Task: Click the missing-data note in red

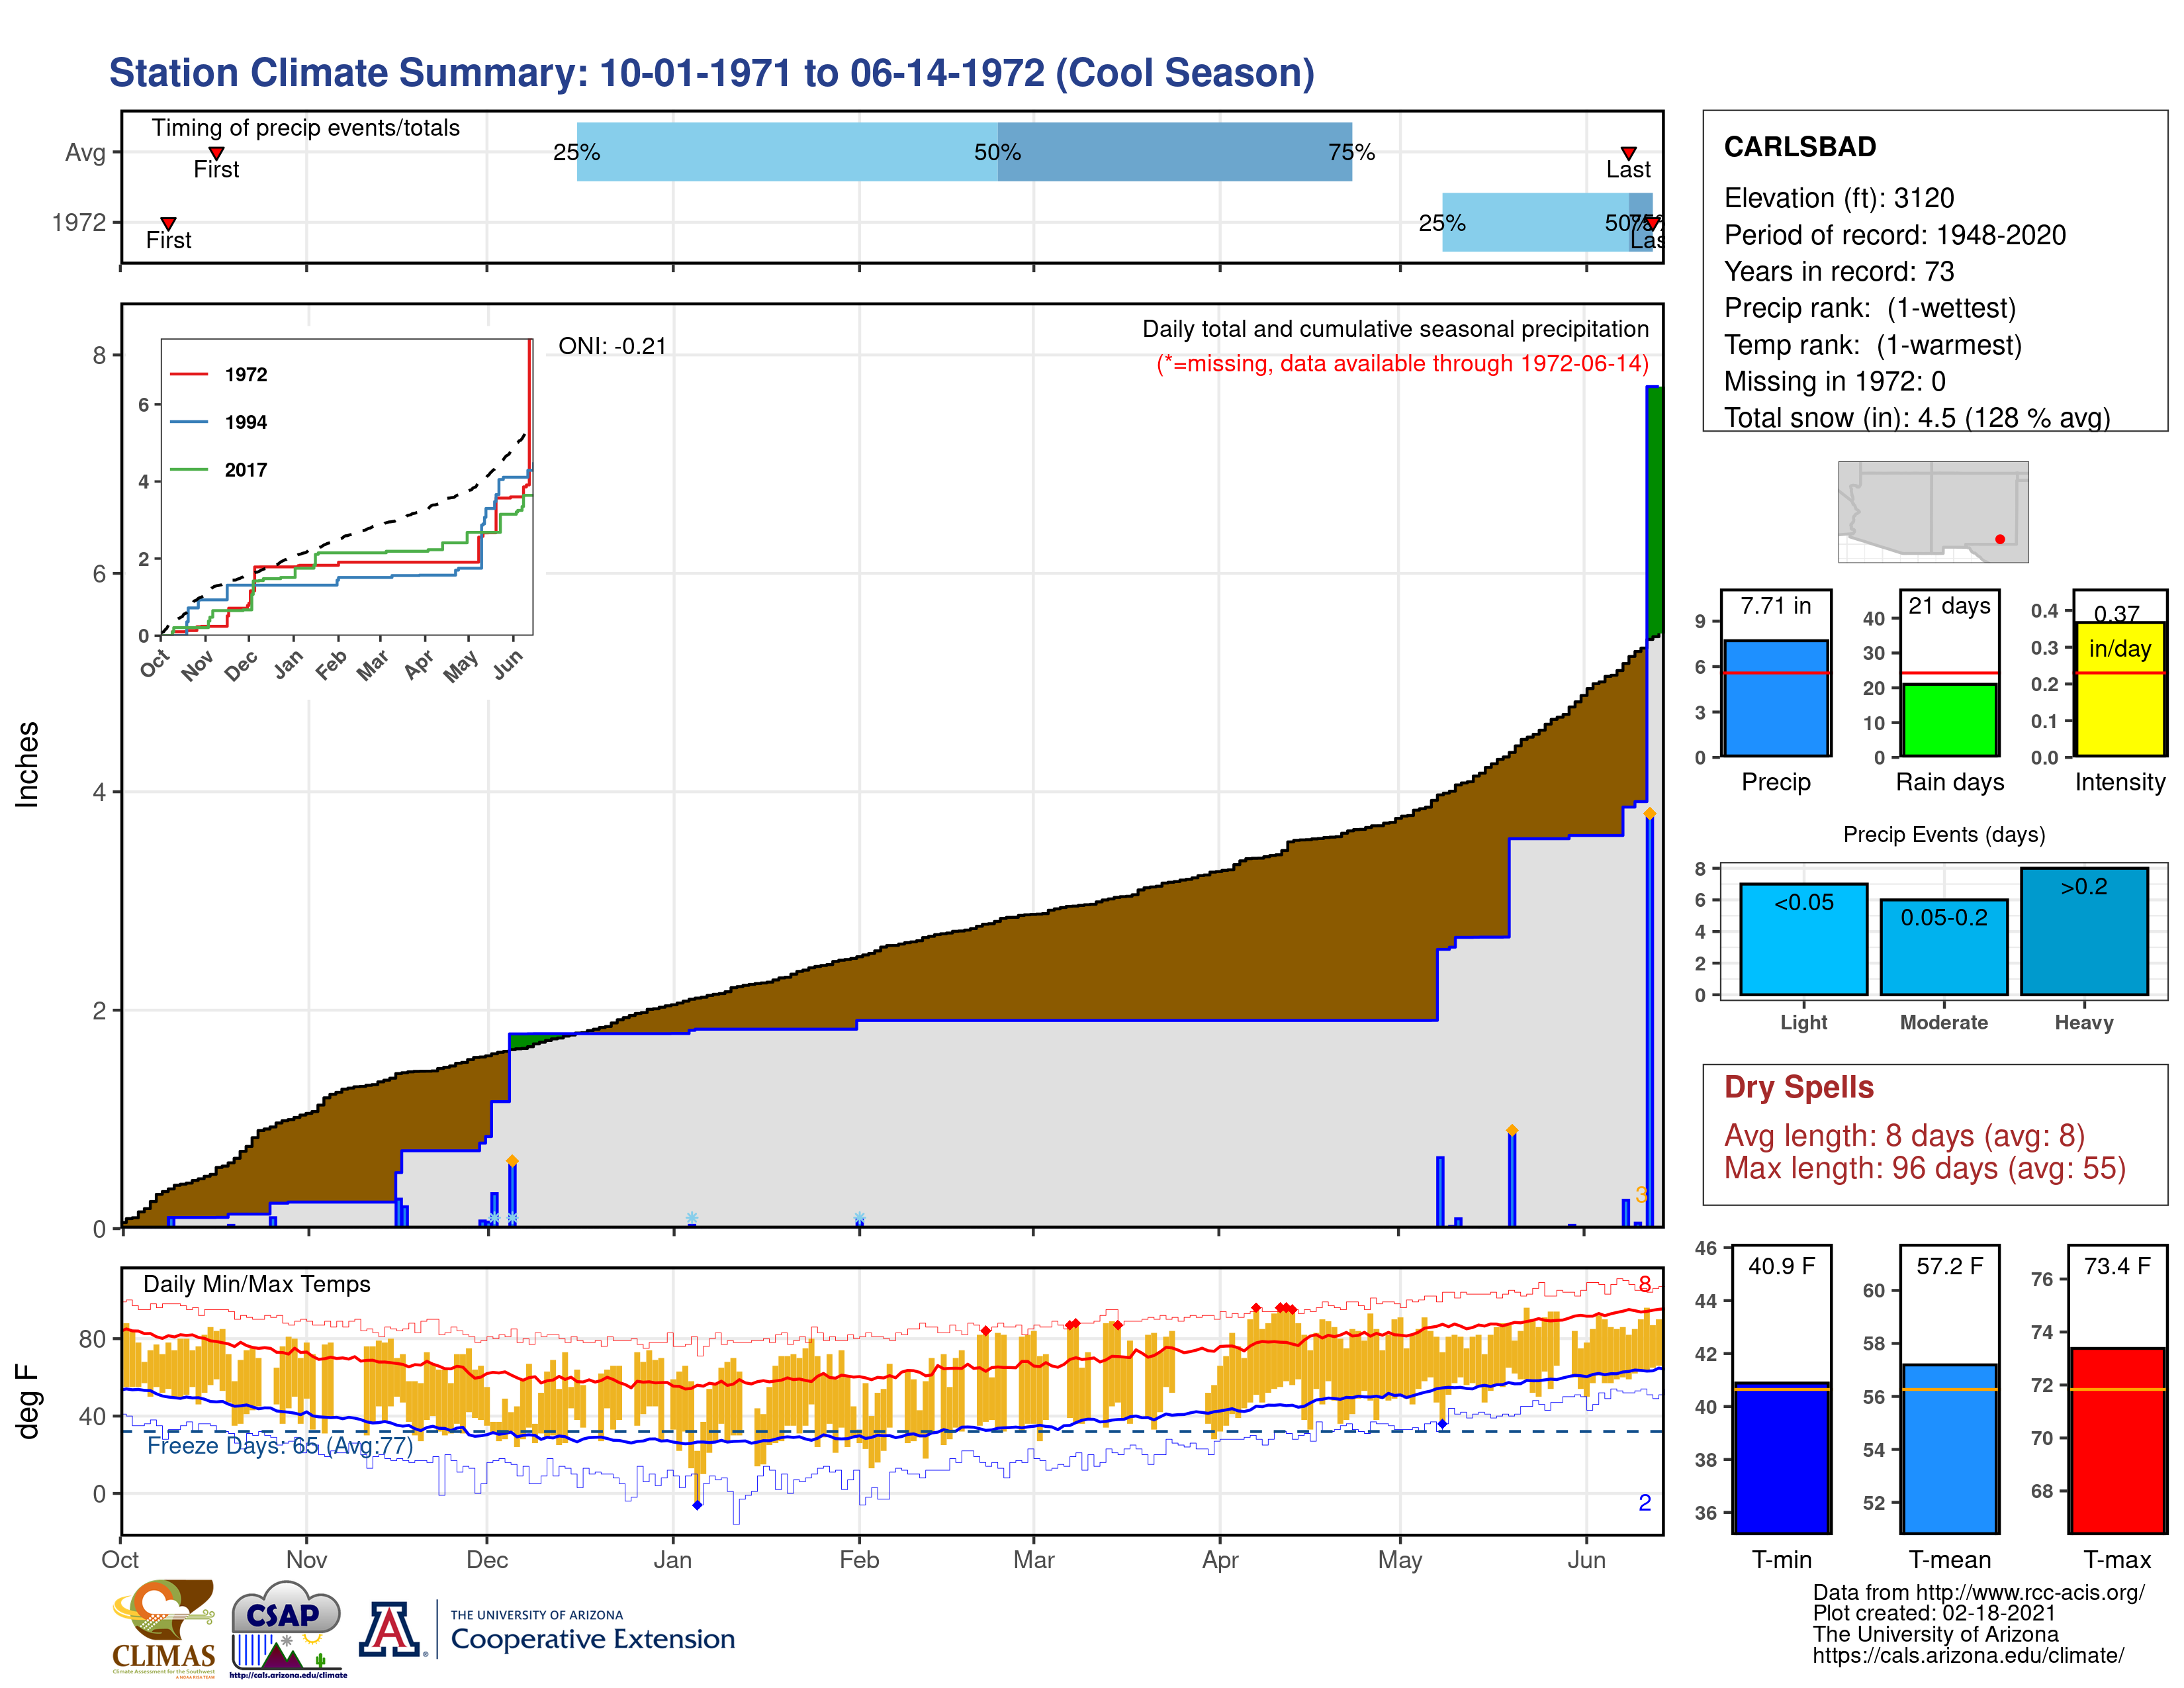Action: 1402,363
